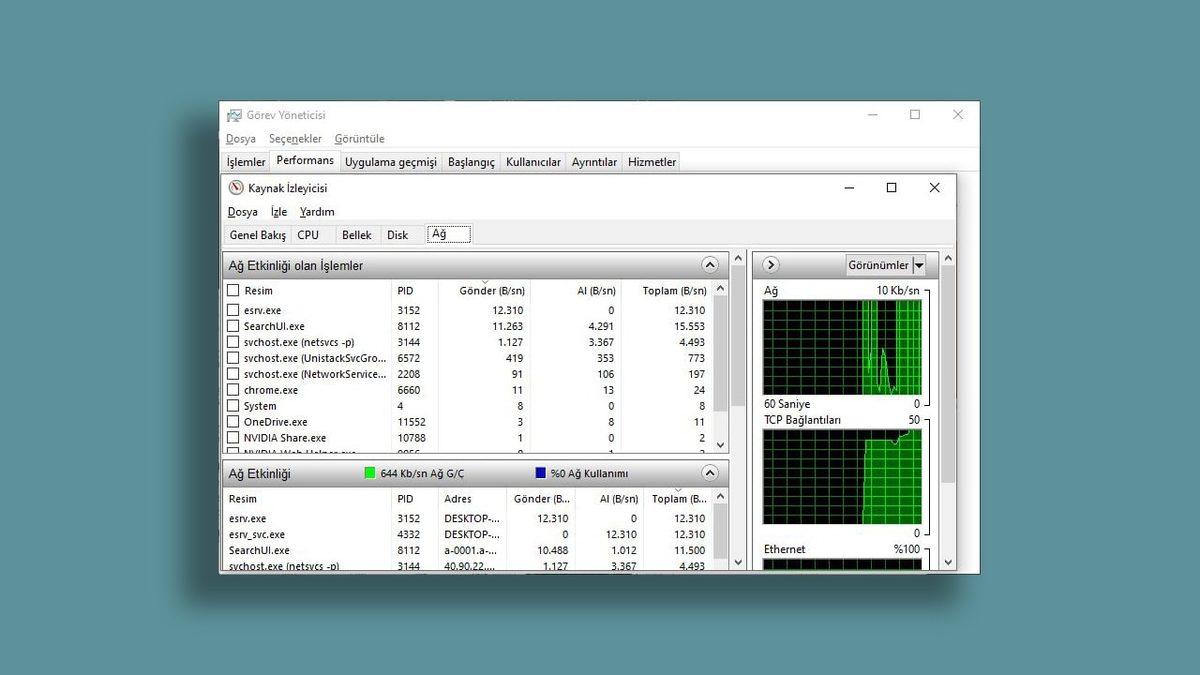The height and width of the screenshot is (675, 1200).
Task: Click the green Ağ G/Ç legend square
Action: (371, 472)
